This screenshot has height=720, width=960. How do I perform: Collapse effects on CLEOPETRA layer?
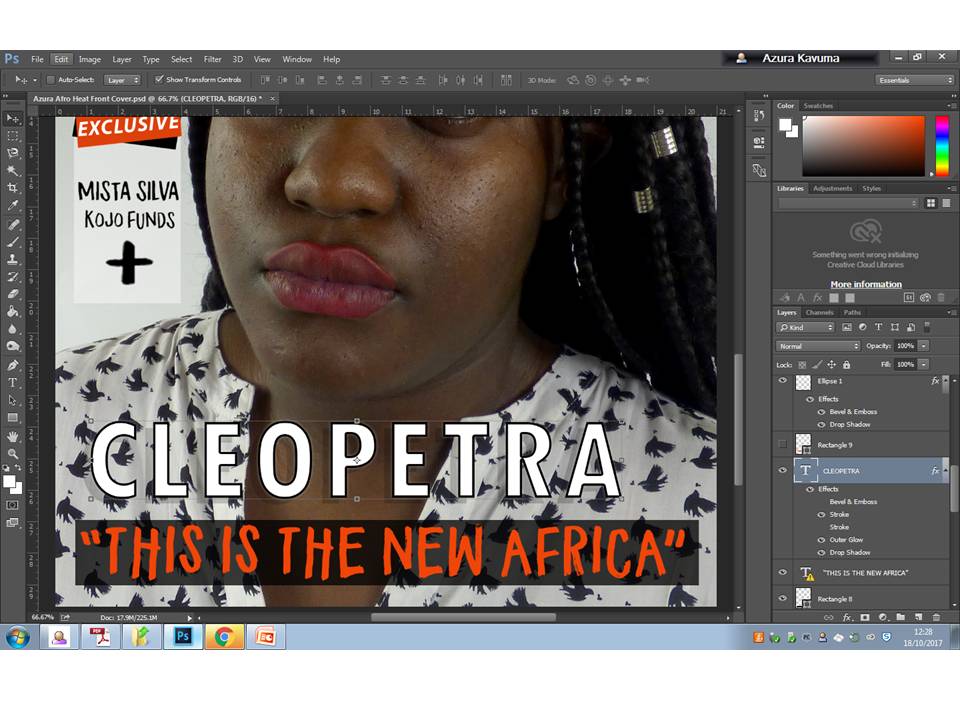pyautogui.click(x=945, y=470)
